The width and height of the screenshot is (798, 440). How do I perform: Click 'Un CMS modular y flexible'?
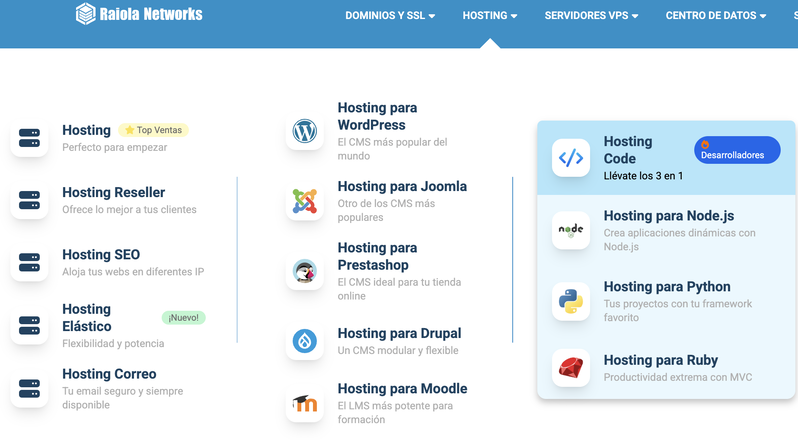pos(398,350)
